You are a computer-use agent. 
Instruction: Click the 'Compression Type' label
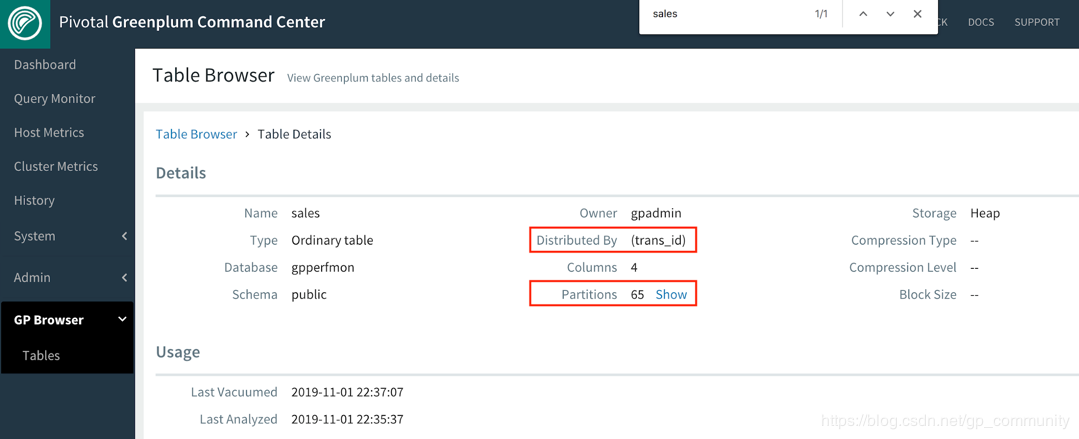click(904, 240)
